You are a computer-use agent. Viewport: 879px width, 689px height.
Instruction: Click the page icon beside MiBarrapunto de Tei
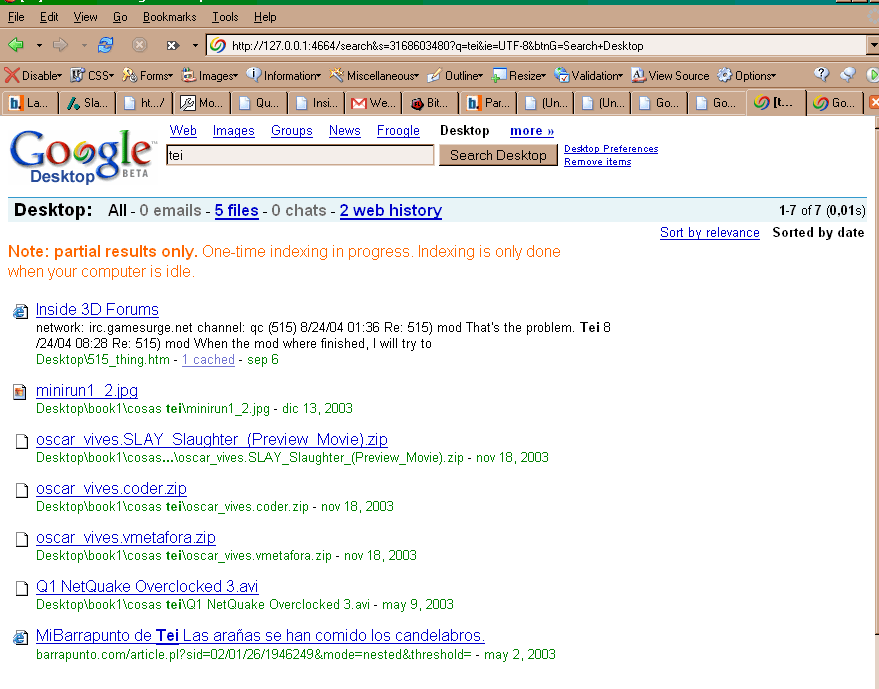pyautogui.click(x=21, y=637)
